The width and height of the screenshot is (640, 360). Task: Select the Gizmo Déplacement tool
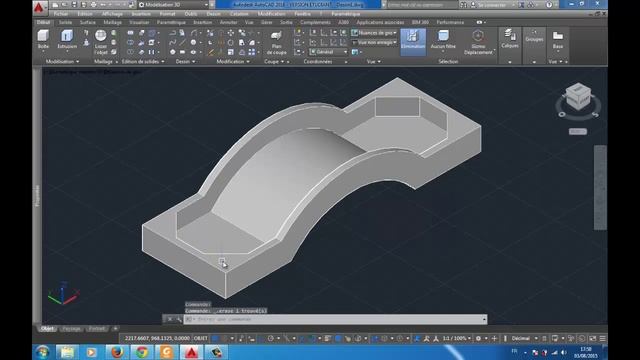pyautogui.click(x=478, y=42)
